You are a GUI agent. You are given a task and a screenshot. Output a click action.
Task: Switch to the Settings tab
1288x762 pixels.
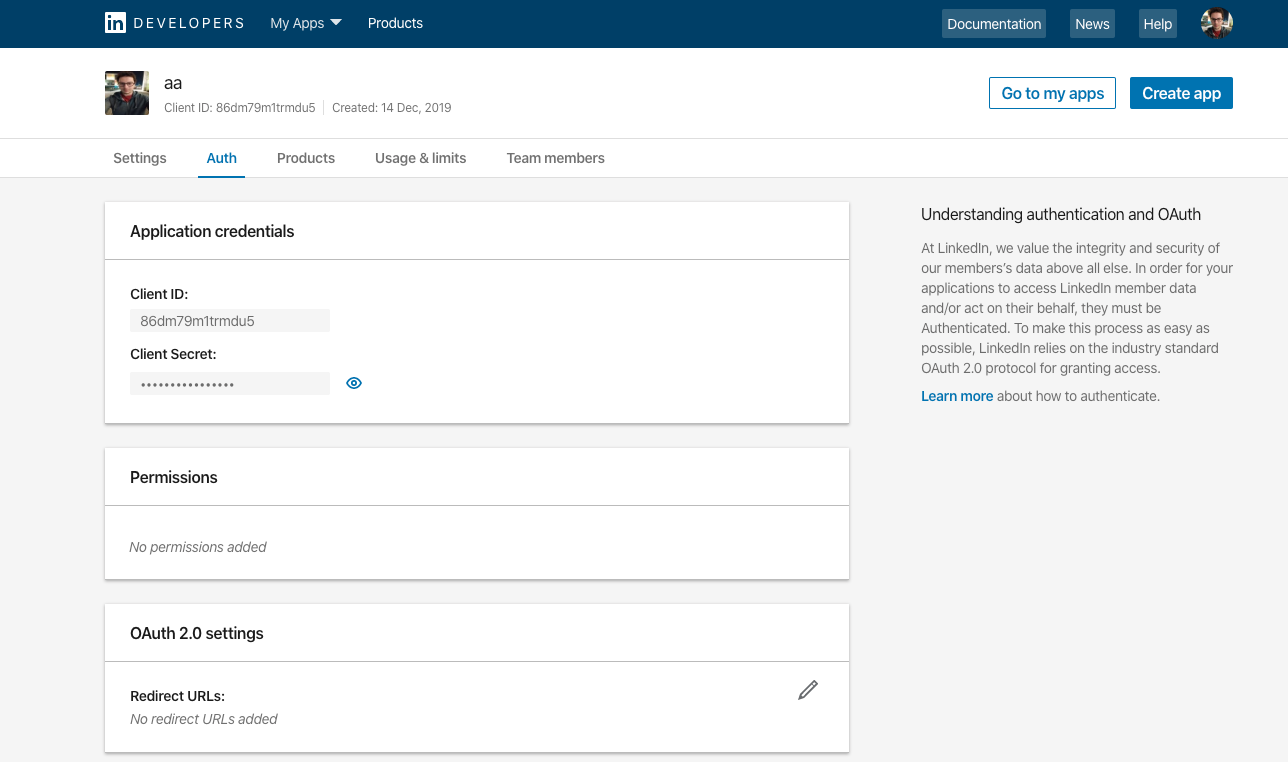(x=140, y=158)
